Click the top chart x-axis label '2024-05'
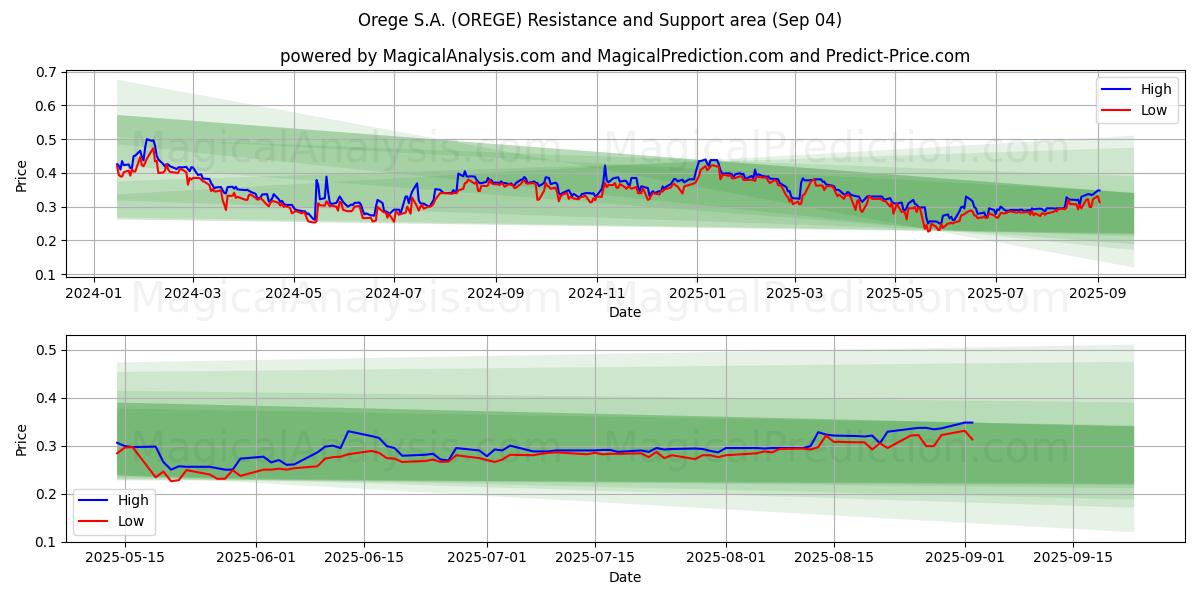The image size is (1200, 600). (293, 294)
